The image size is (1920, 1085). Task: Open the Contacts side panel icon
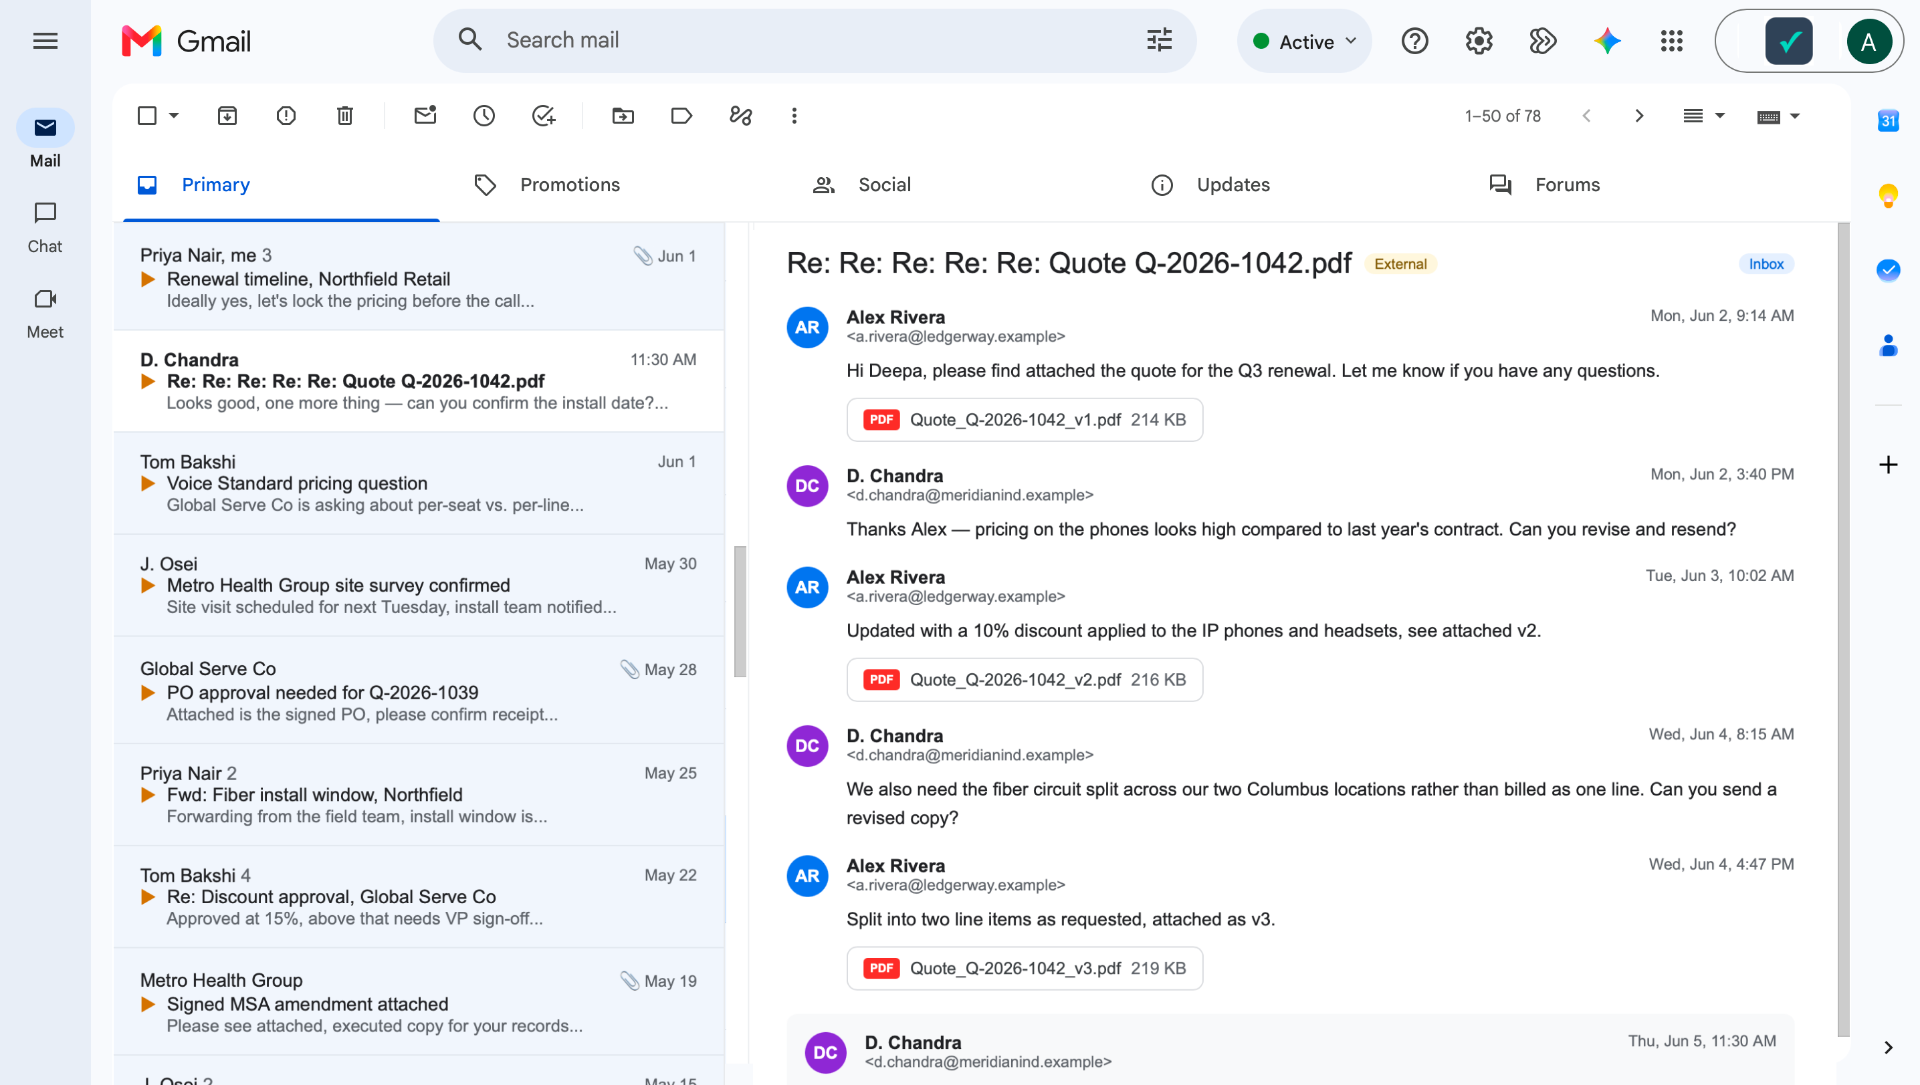pyautogui.click(x=1888, y=346)
